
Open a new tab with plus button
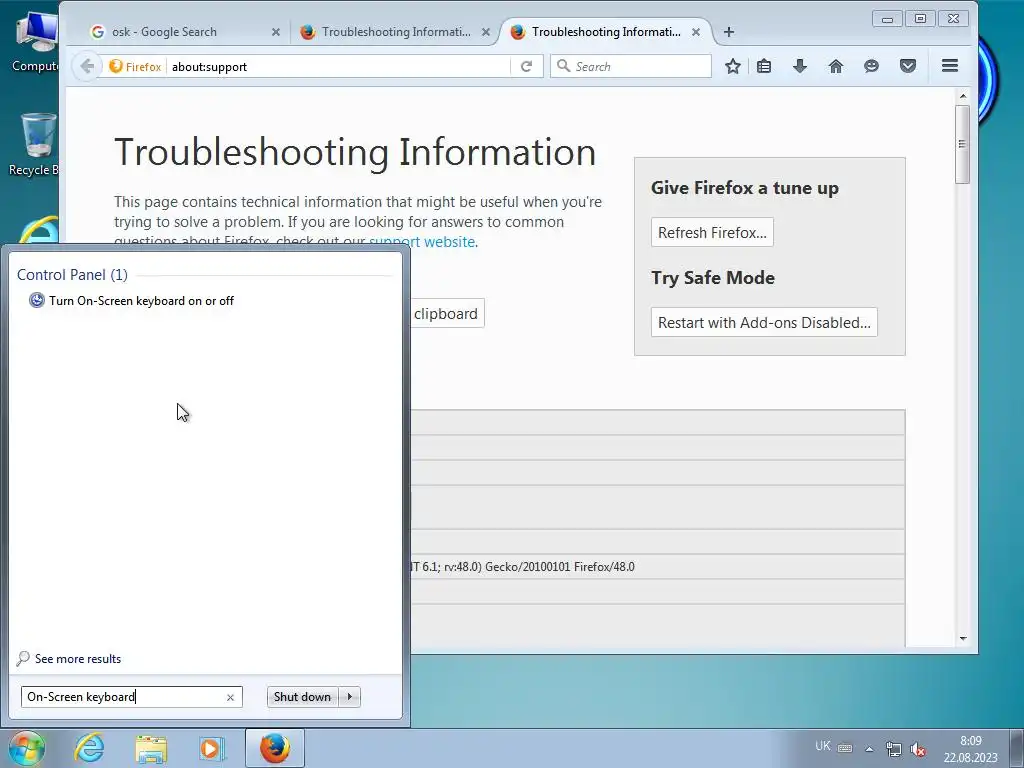(729, 31)
